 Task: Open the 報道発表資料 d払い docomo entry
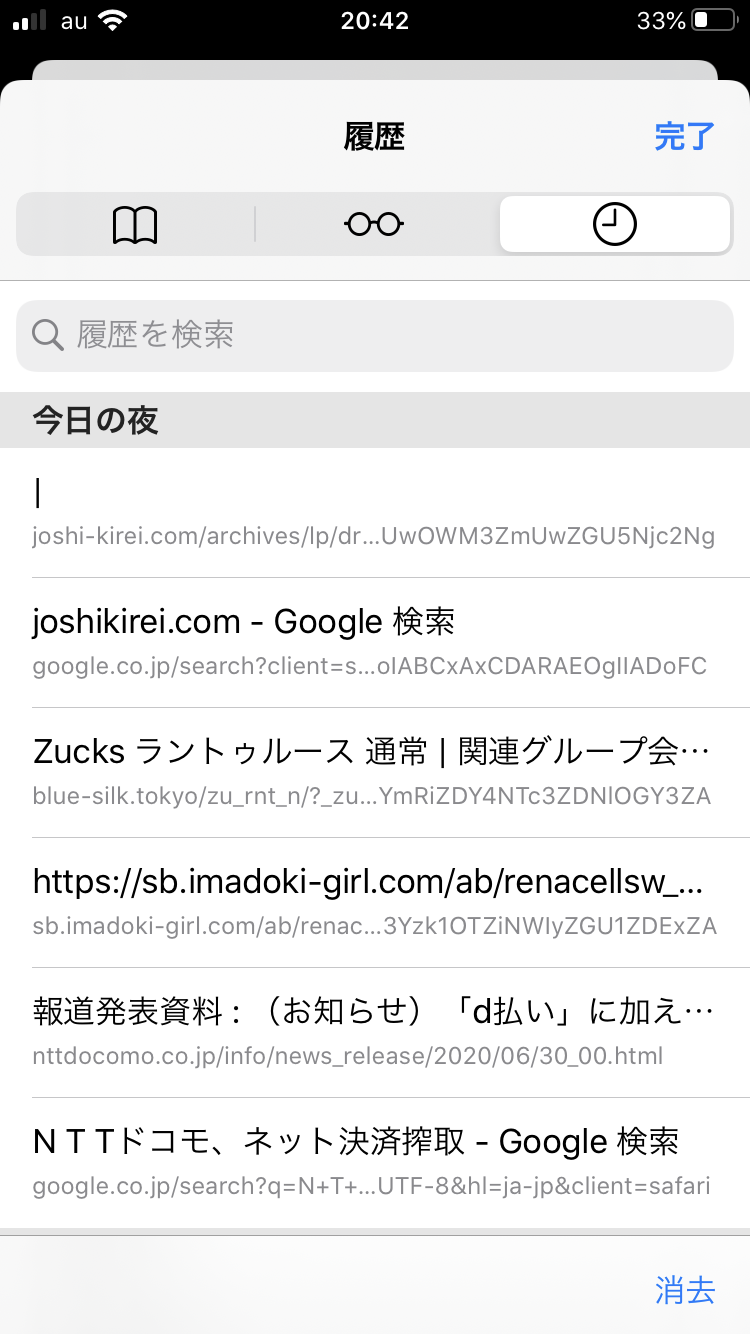(374, 1032)
